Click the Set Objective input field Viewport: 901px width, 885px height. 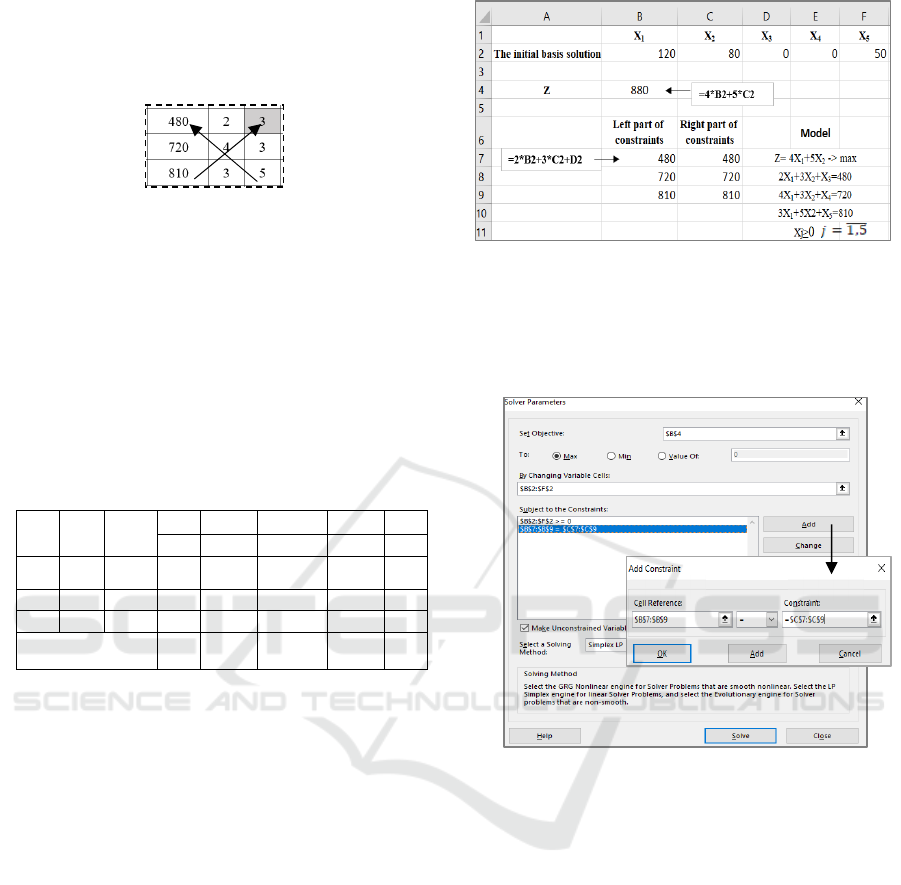click(747, 434)
